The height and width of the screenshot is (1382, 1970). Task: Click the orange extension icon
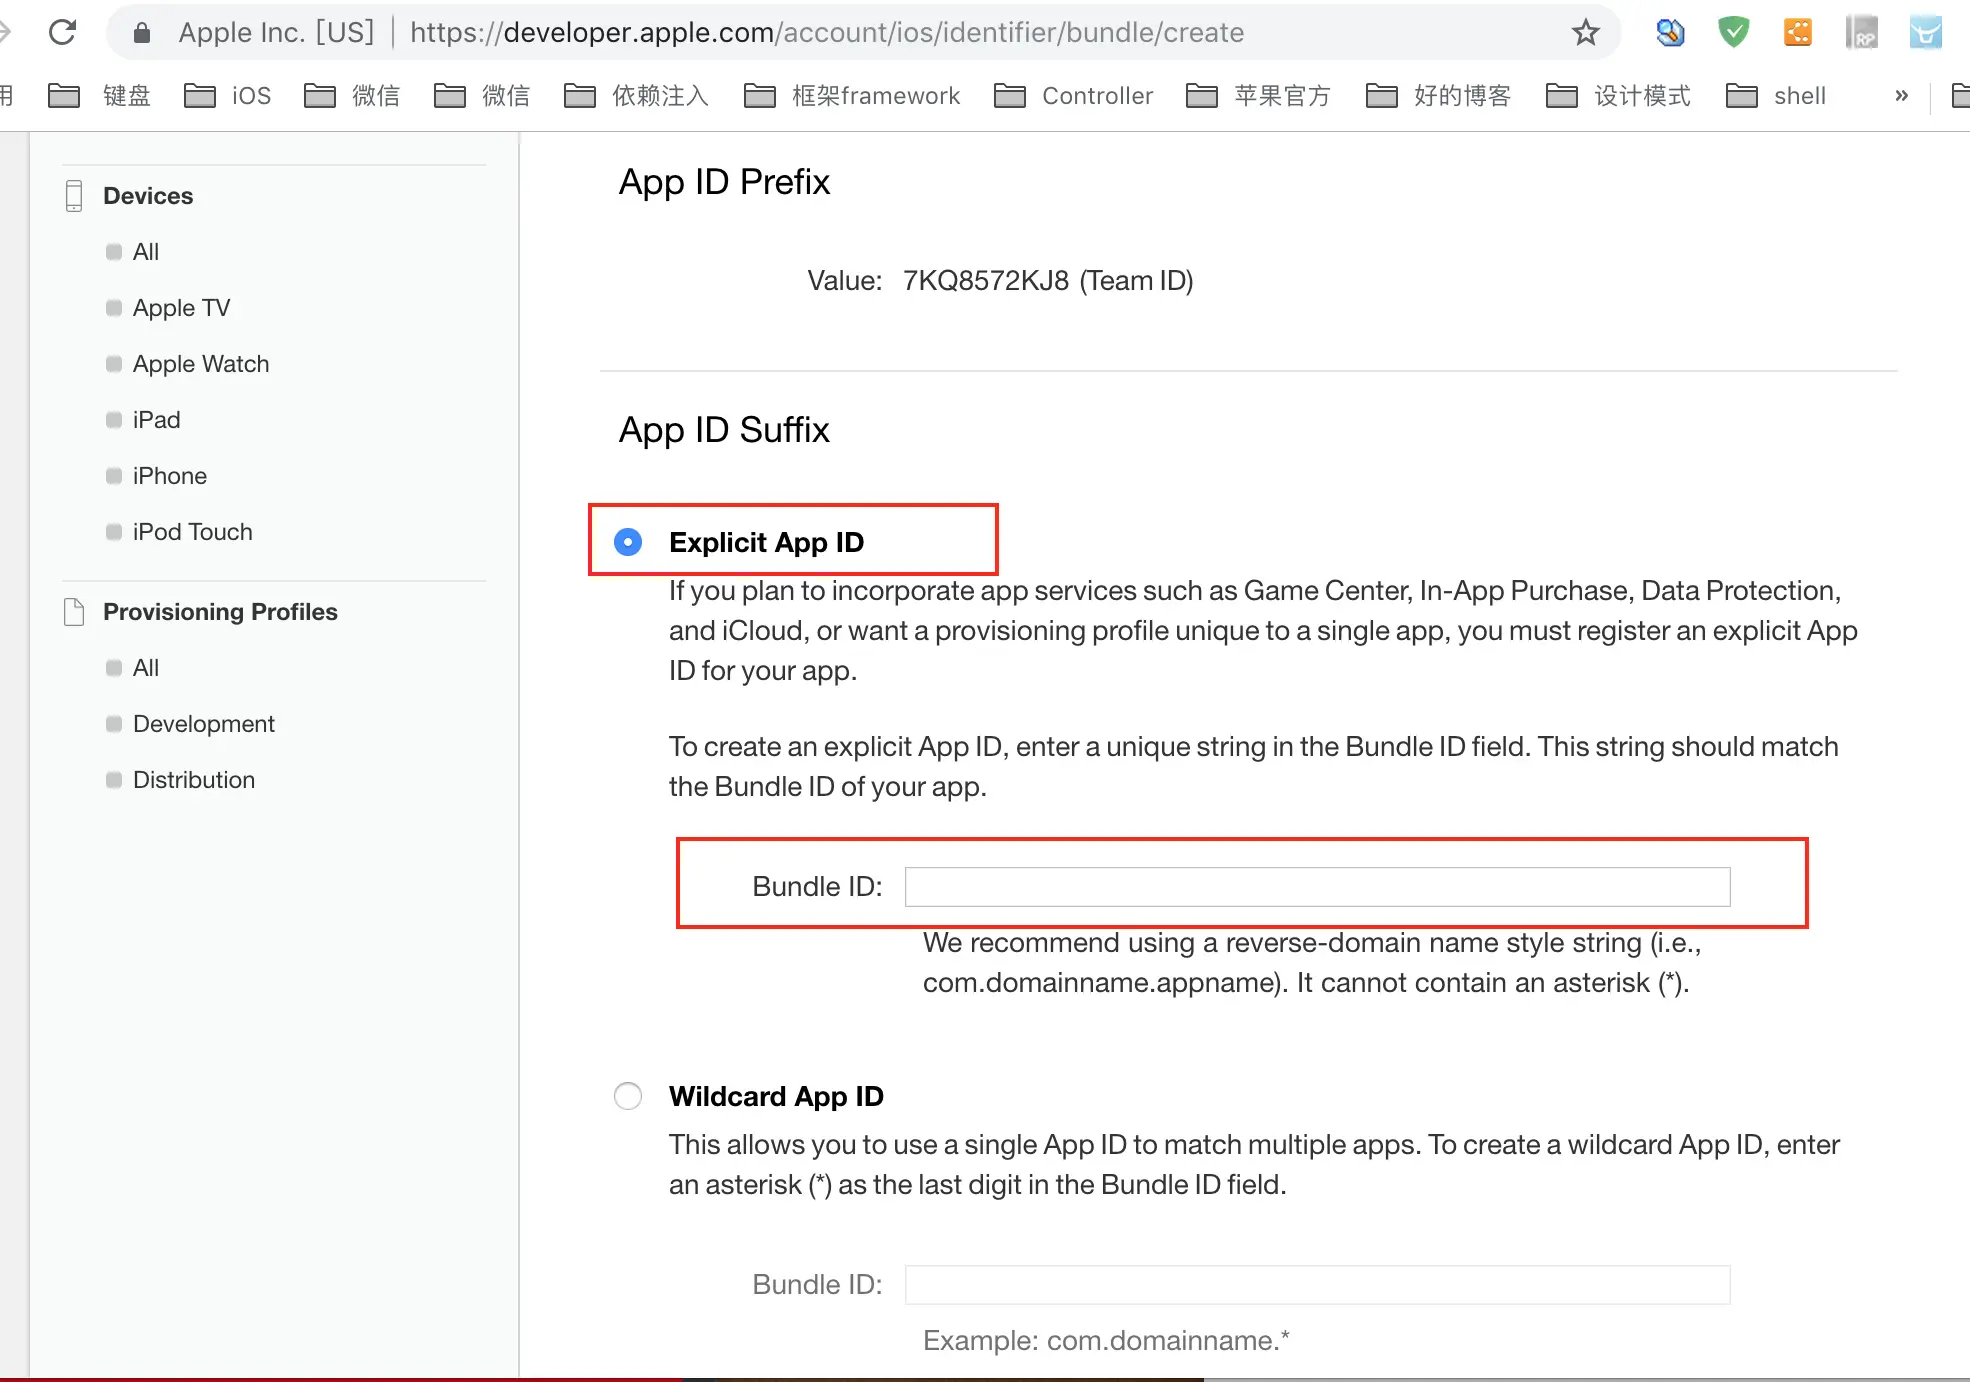tap(1797, 33)
